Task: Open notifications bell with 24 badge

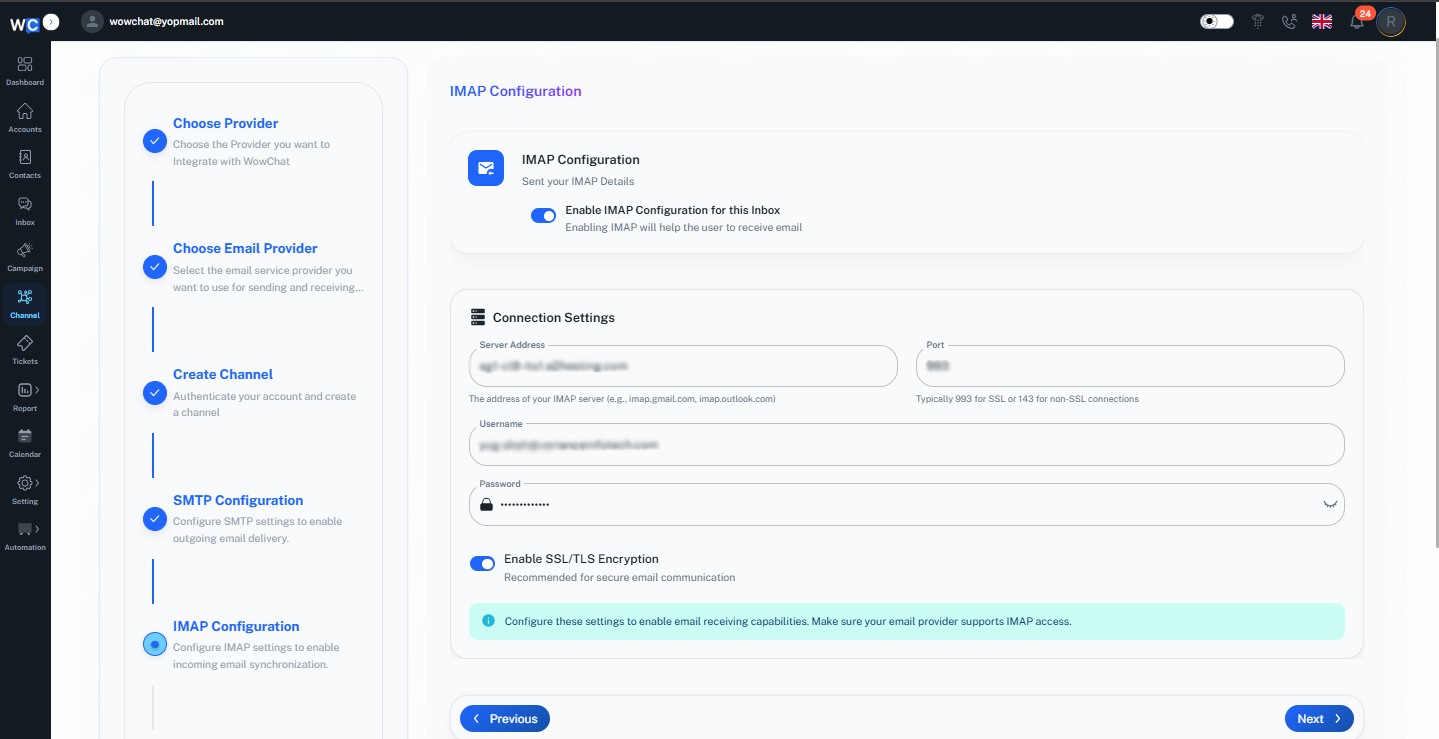Action: point(1357,21)
